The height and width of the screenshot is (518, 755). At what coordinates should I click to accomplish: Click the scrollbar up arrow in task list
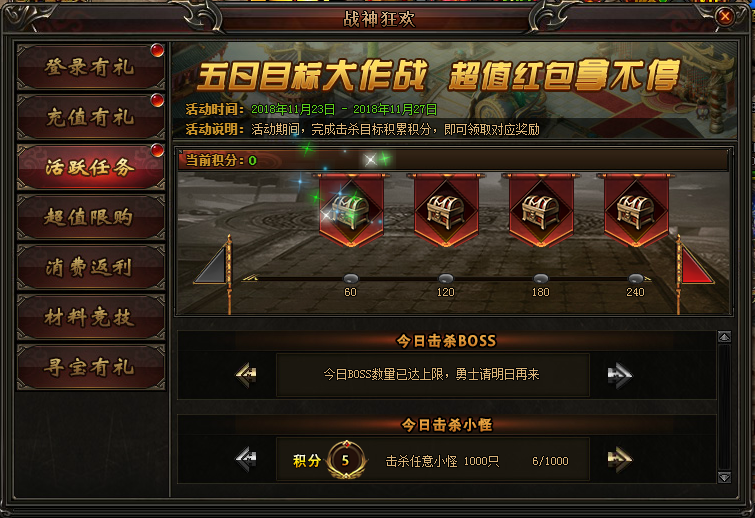tap(724, 337)
